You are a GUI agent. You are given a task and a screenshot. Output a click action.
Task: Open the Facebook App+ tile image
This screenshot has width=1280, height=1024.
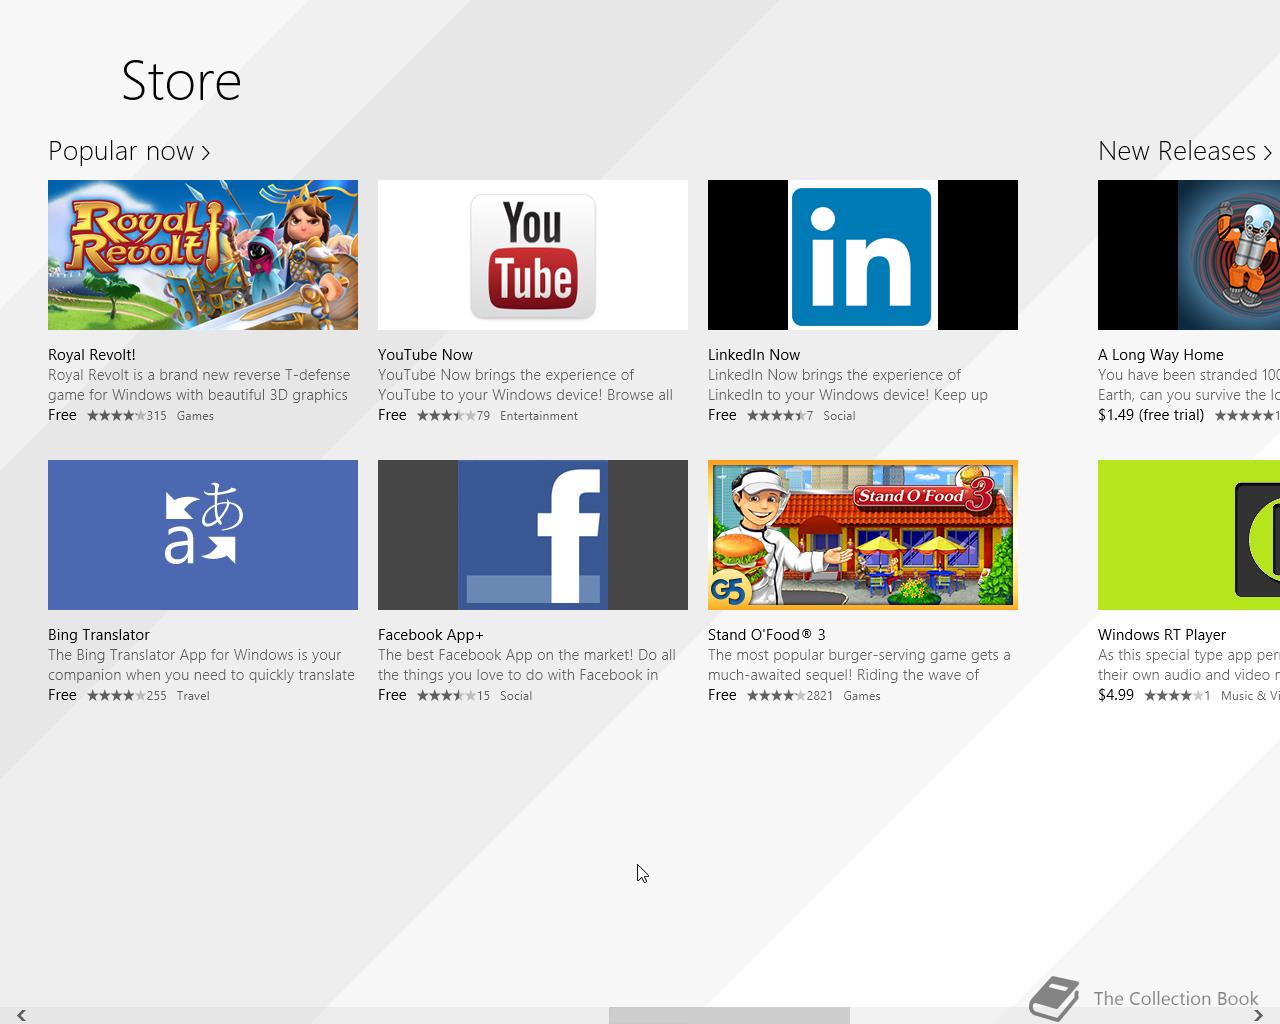point(533,535)
